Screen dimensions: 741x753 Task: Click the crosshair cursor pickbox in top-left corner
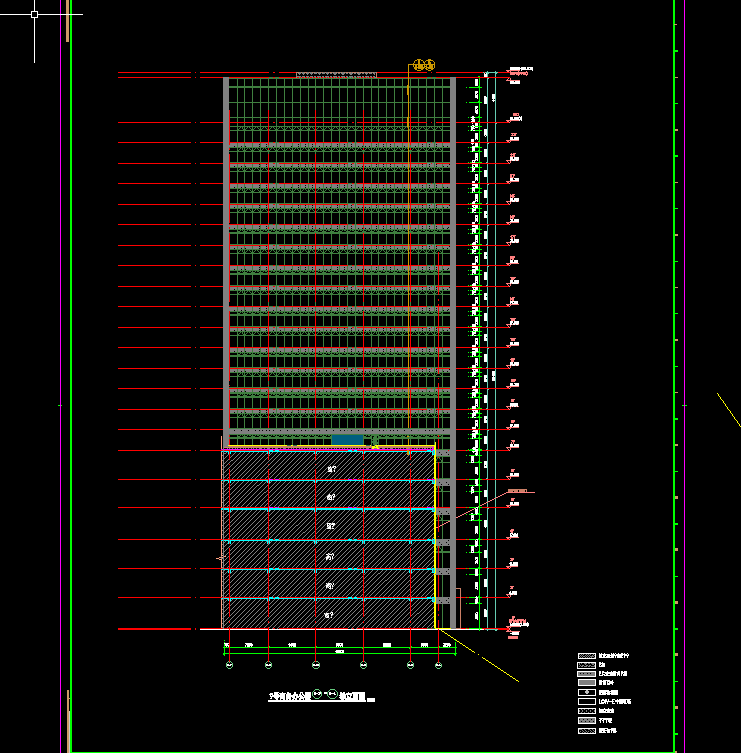(34, 15)
